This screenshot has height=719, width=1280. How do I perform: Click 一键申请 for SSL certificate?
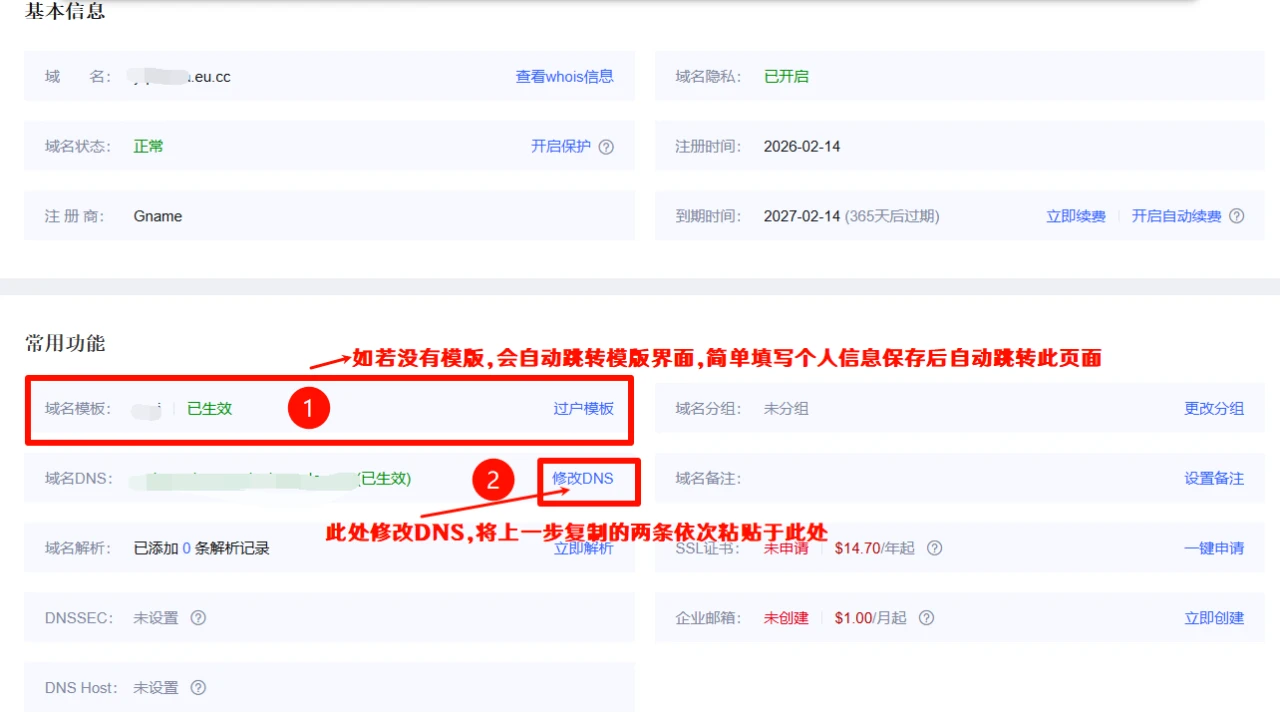click(x=1214, y=548)
